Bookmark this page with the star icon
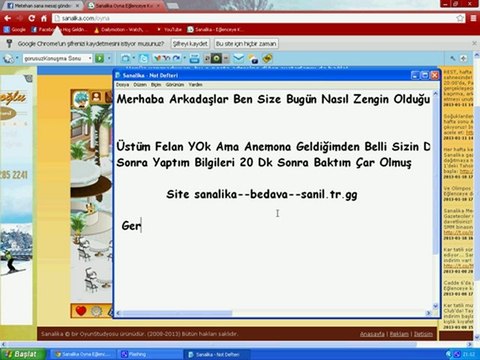Image resolution: width=480 pixels, height=360 pixels. (x=460, y=18)
